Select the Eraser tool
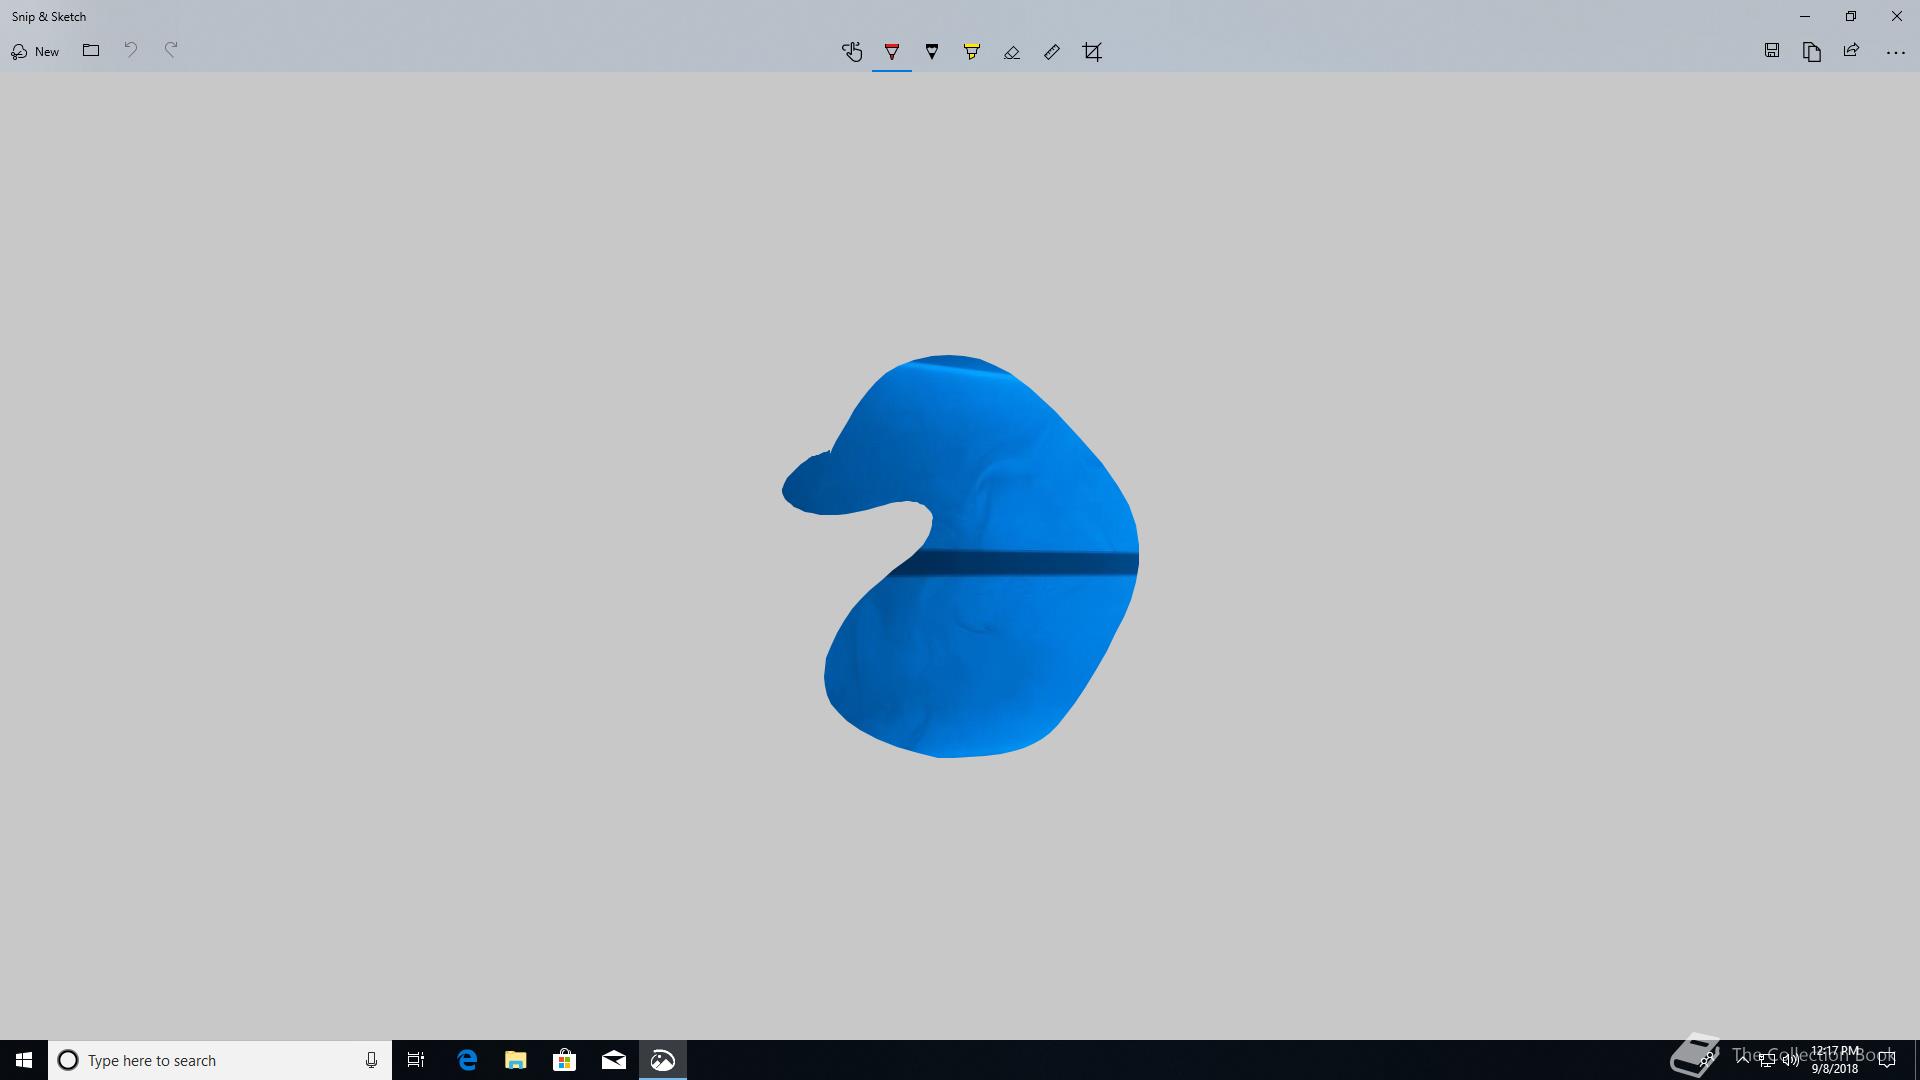The width and height of the screenshot is (1920, 1080). point(1012,52)
